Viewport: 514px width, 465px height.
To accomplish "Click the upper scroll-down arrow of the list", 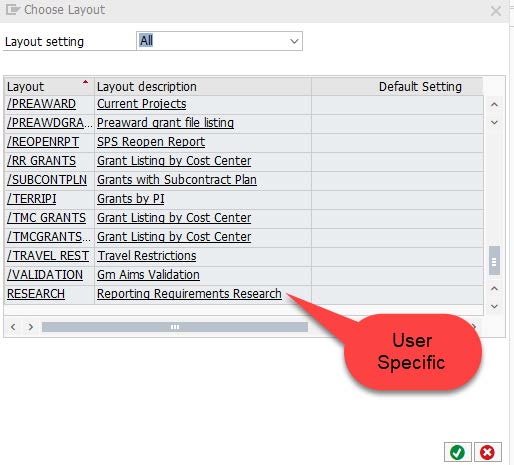I will pos(494,122).
